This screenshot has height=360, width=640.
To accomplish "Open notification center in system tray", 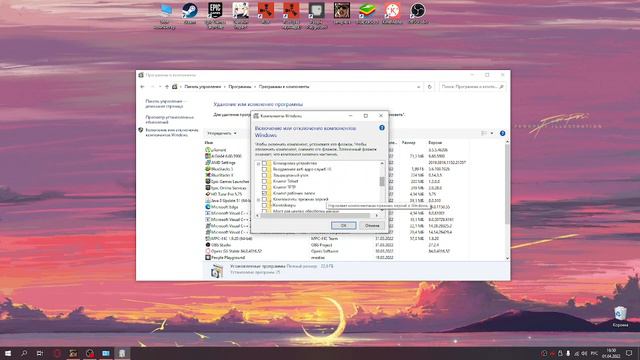I will click(x=629, y=353).
